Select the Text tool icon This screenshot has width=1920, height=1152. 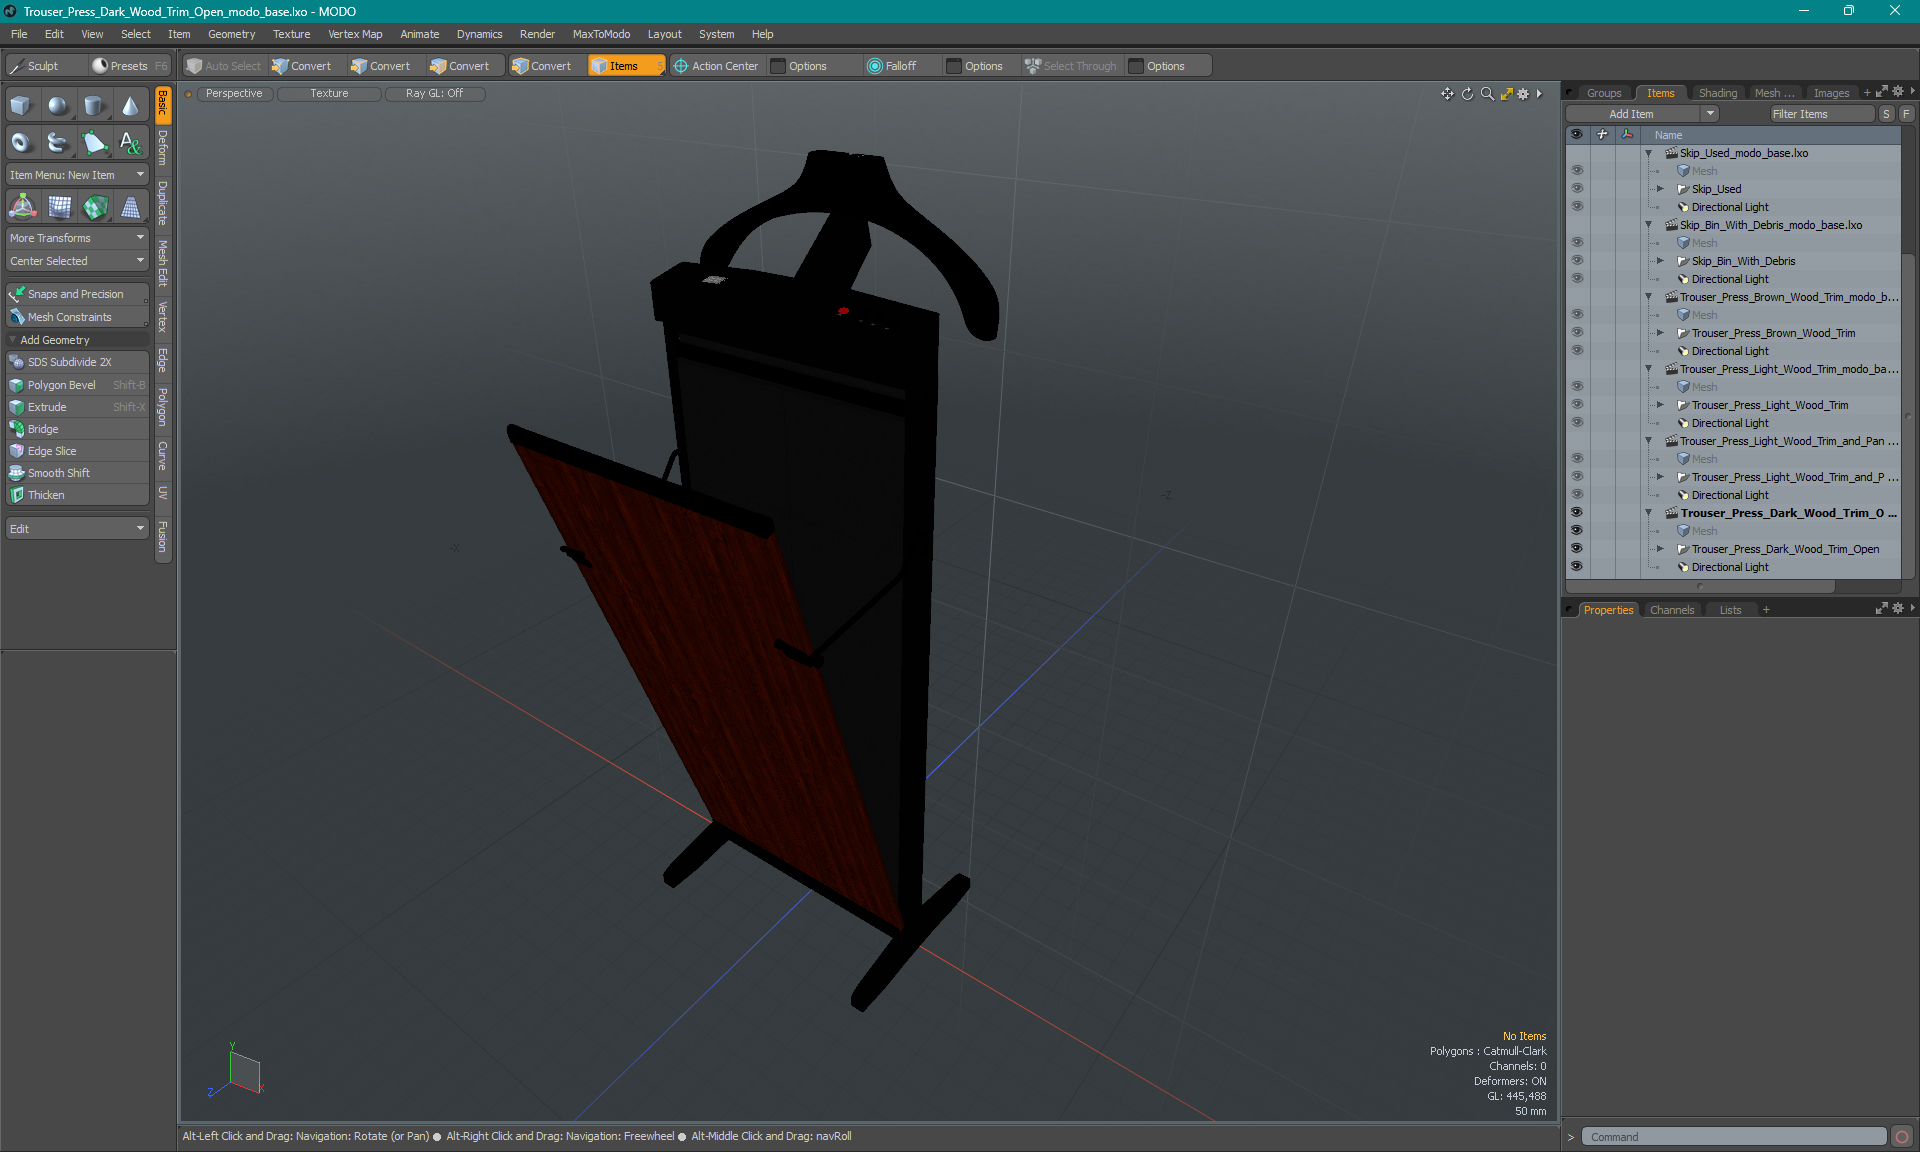coord(130,143)
